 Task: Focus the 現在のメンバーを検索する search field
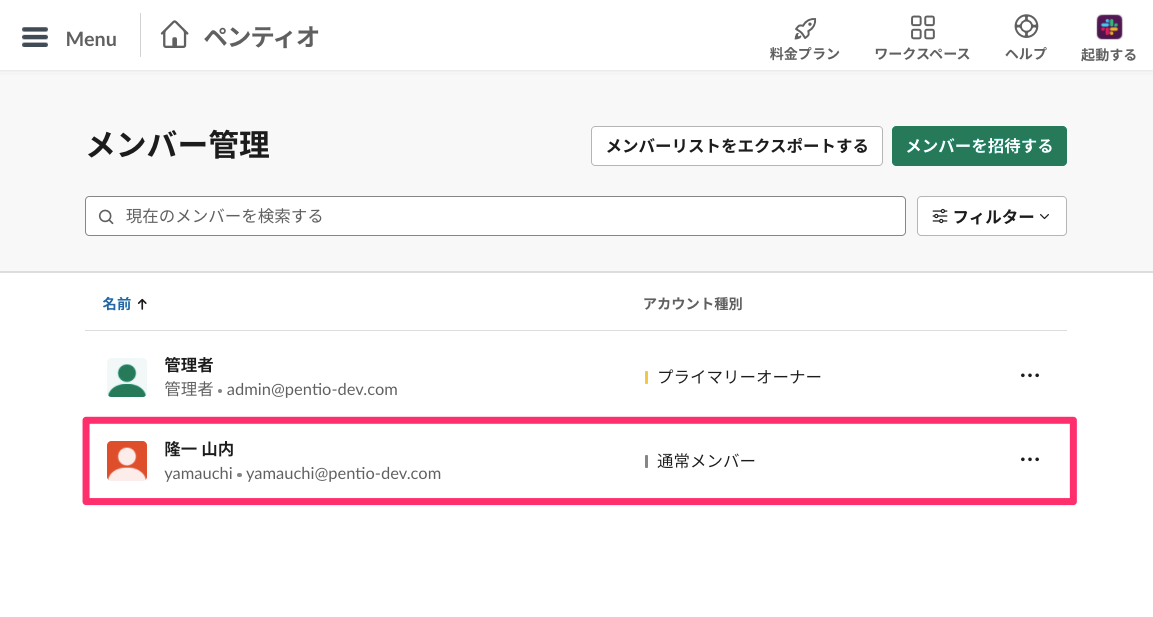click(x=495, y=216)
